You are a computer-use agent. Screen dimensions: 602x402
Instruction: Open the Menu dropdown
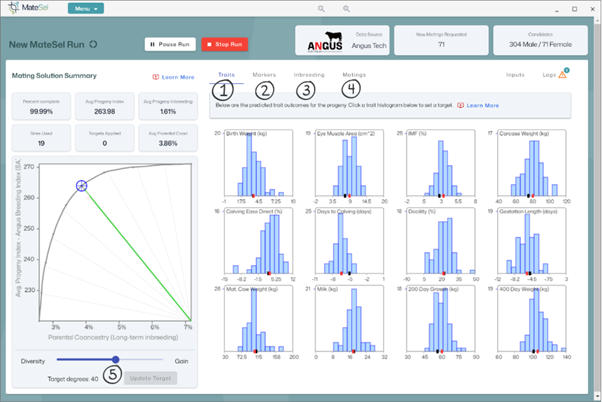(x=85, y=8)
